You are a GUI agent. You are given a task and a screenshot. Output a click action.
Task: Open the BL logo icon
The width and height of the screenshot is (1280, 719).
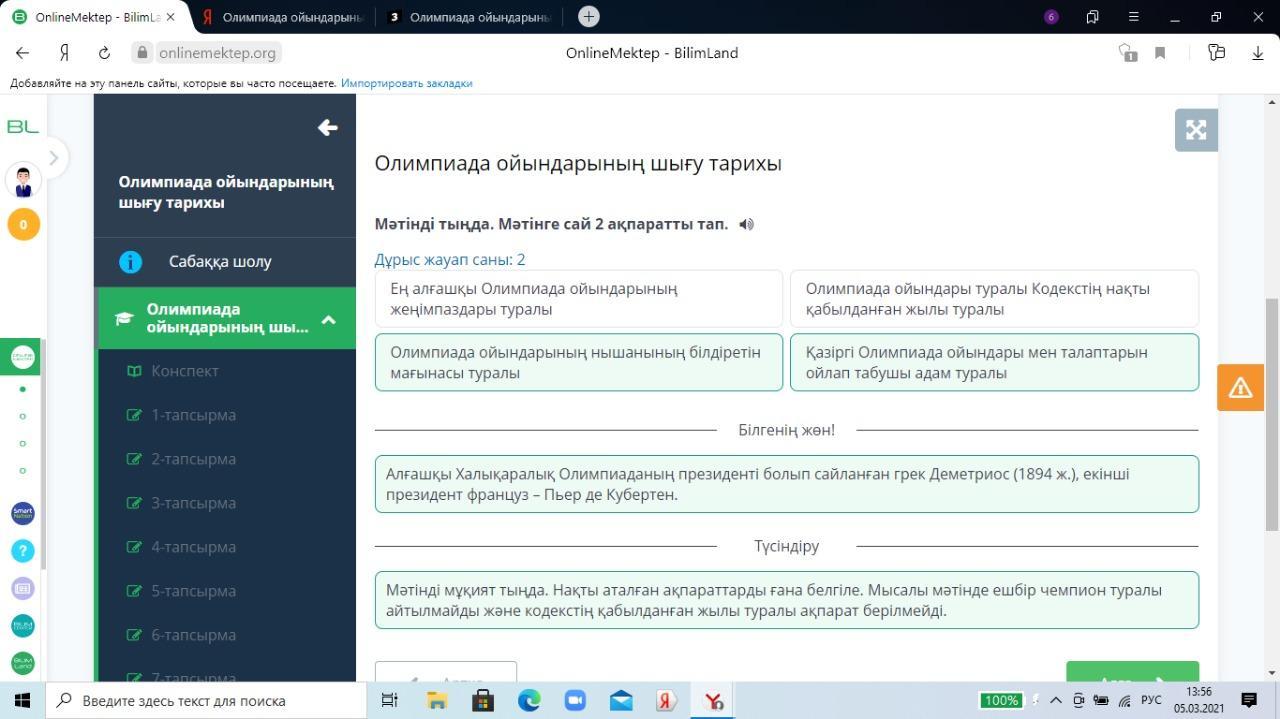(23, 126)
